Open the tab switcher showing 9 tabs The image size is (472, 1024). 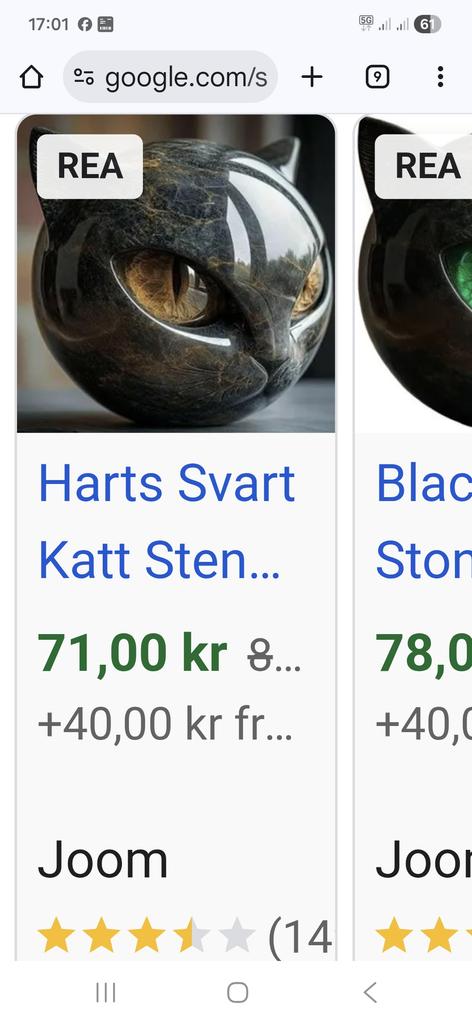click(377, 77)
